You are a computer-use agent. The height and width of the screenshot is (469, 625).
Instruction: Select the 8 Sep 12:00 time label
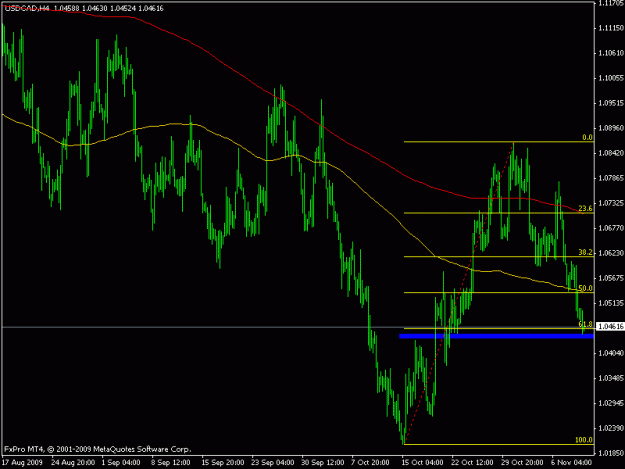tap(171, 463)
